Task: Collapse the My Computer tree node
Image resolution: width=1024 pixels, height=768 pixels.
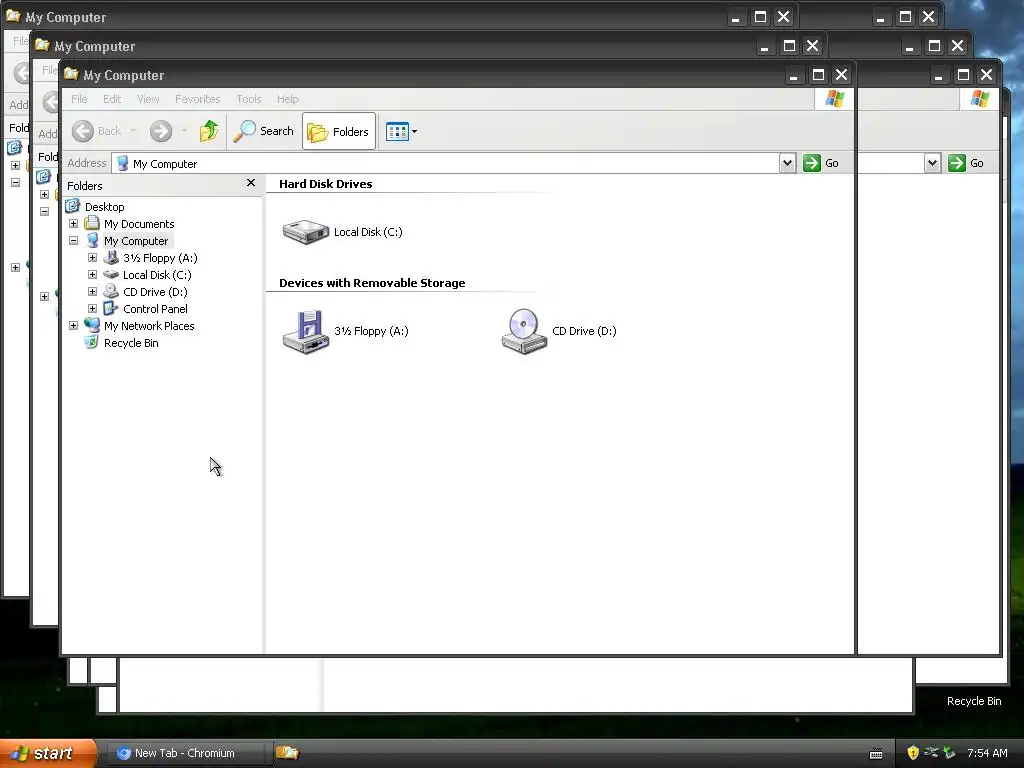Action: pos(73,241)
